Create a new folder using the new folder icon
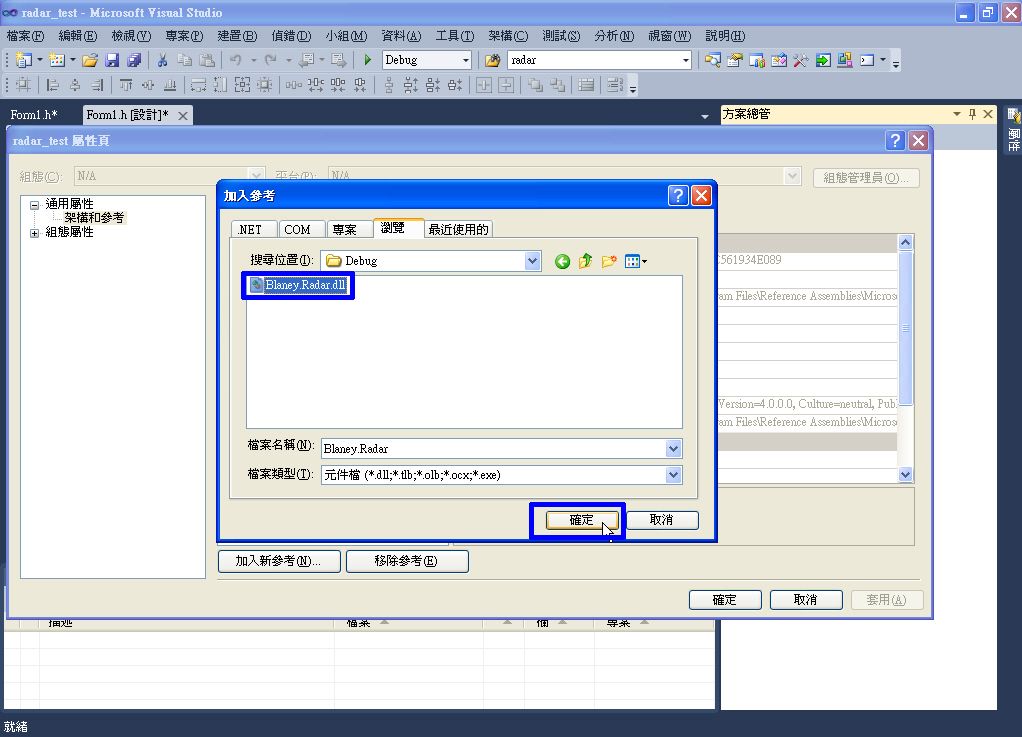 point(609,260)
